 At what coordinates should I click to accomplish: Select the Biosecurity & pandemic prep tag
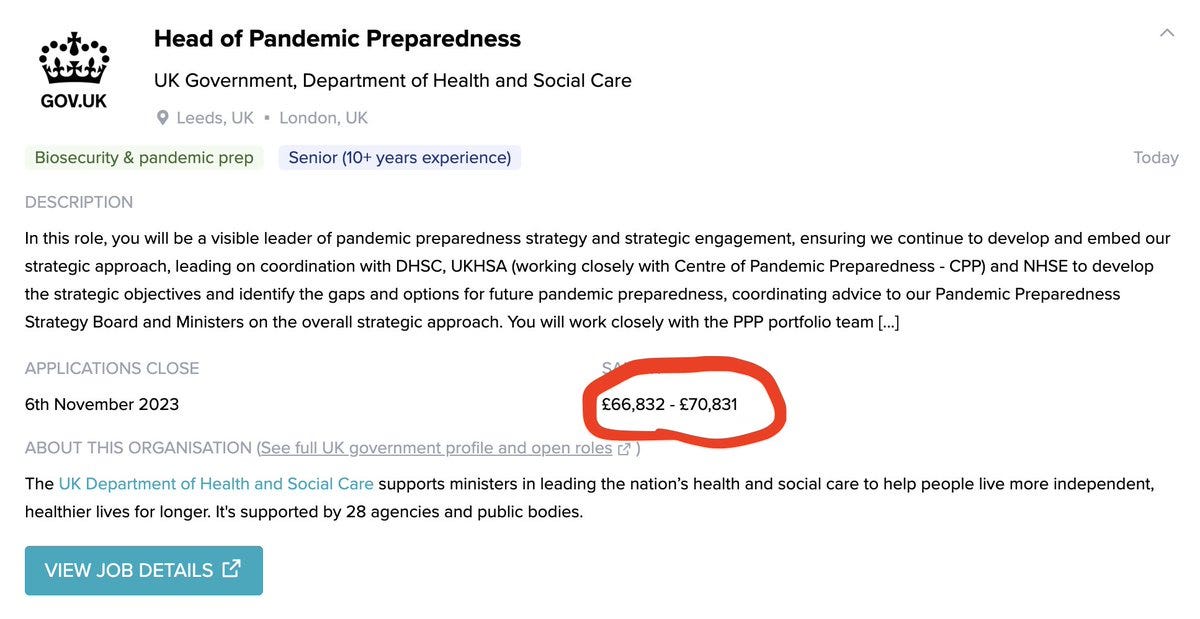pyautogui.click(x=144, y=157)
